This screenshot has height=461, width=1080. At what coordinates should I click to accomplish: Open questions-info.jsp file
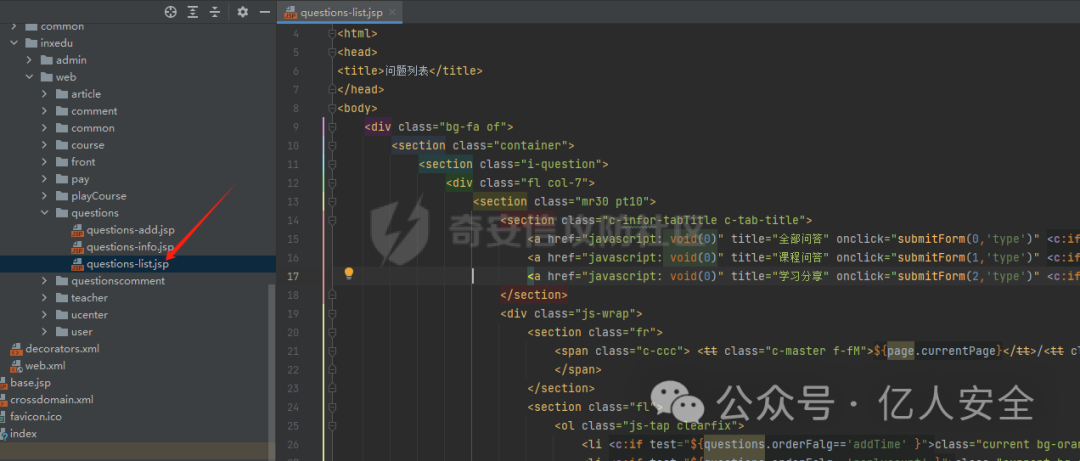130,247
